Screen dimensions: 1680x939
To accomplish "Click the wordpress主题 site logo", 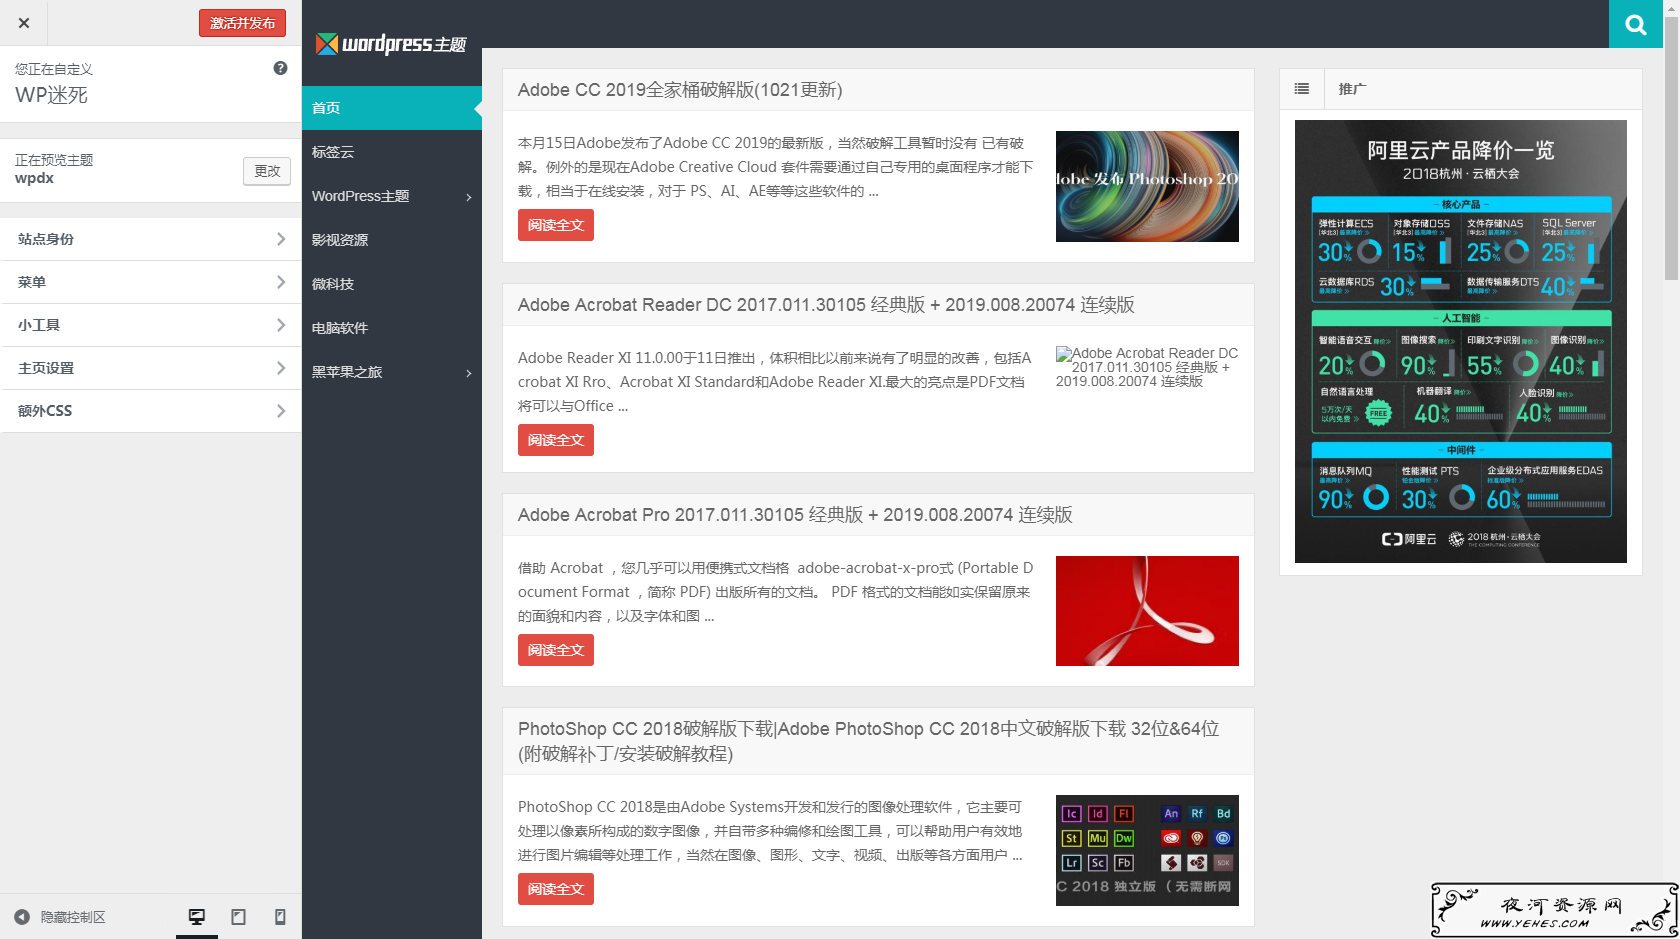I will [x=391, y=44].
